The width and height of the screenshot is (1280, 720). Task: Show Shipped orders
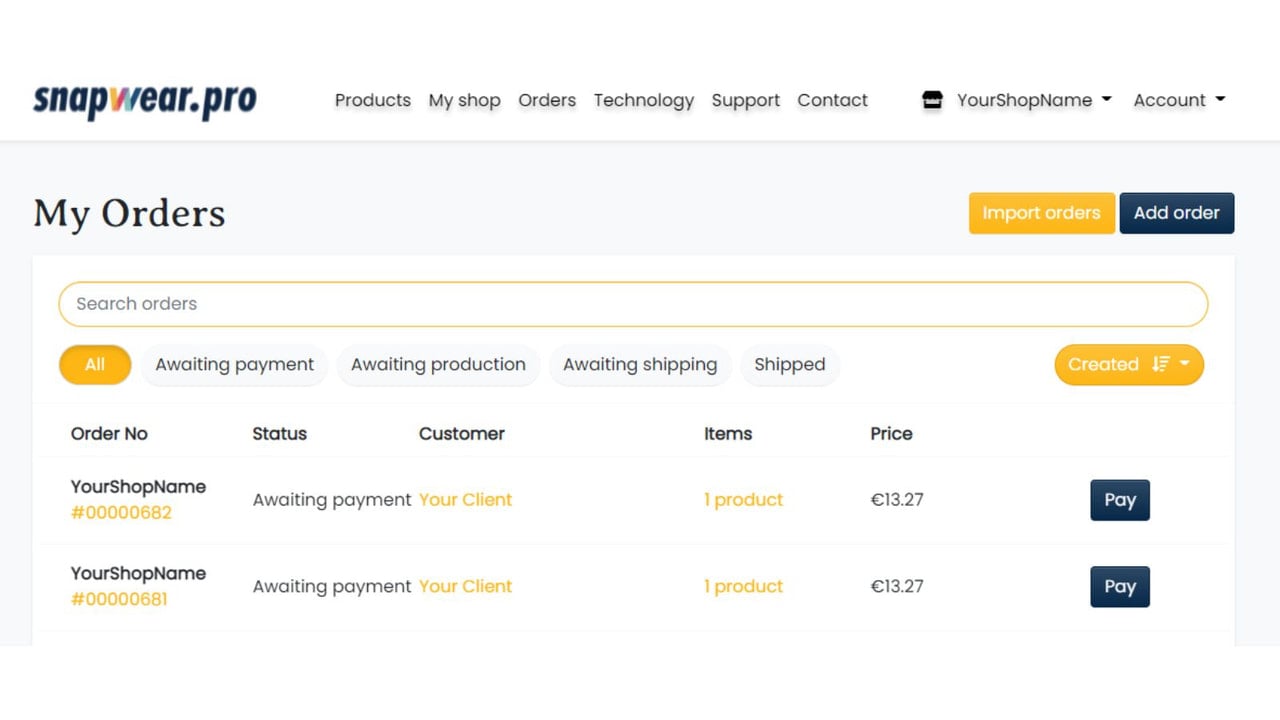point(790,365)
